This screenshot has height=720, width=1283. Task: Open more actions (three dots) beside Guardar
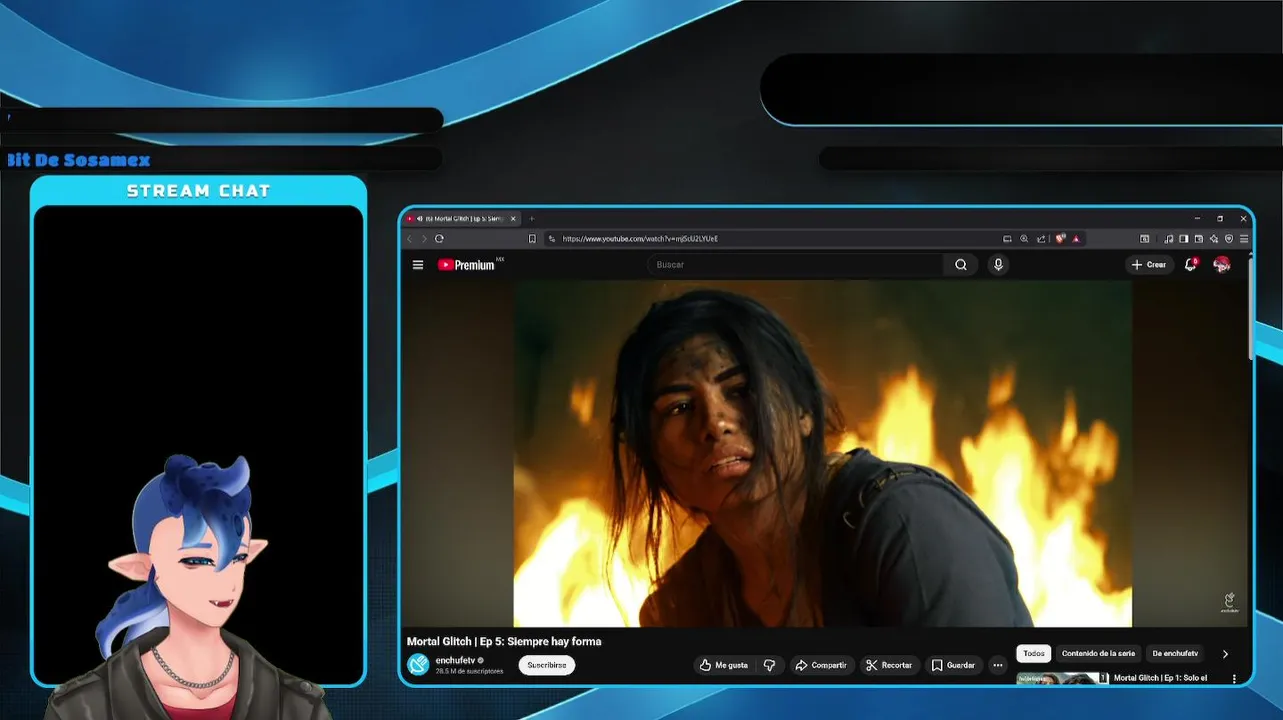tap(998, 665)
